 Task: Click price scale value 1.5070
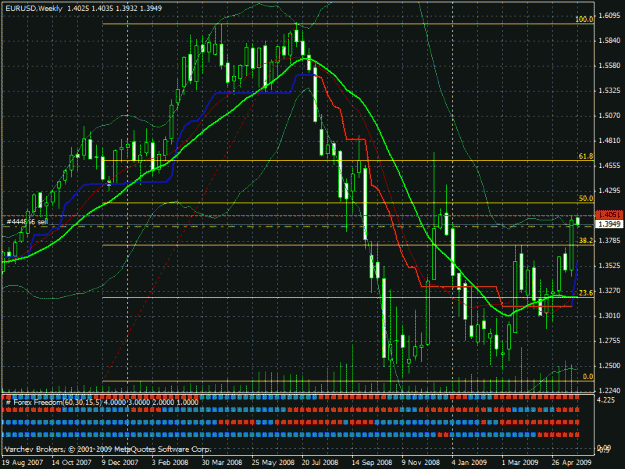tap(610, 116)
